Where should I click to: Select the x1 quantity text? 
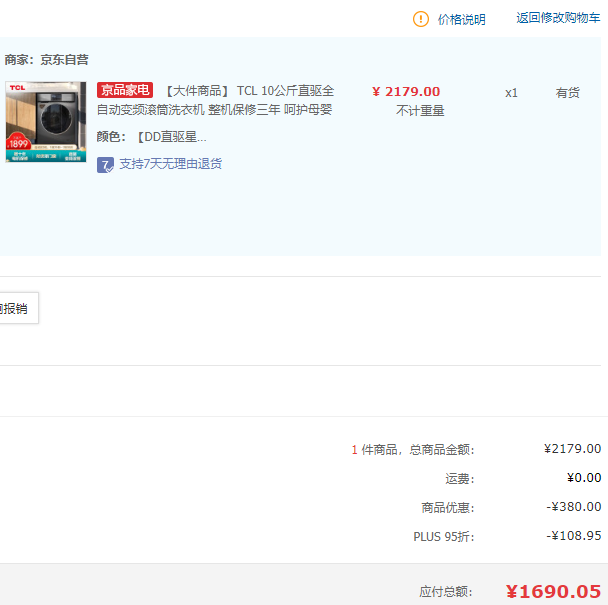tap(511, 93)
